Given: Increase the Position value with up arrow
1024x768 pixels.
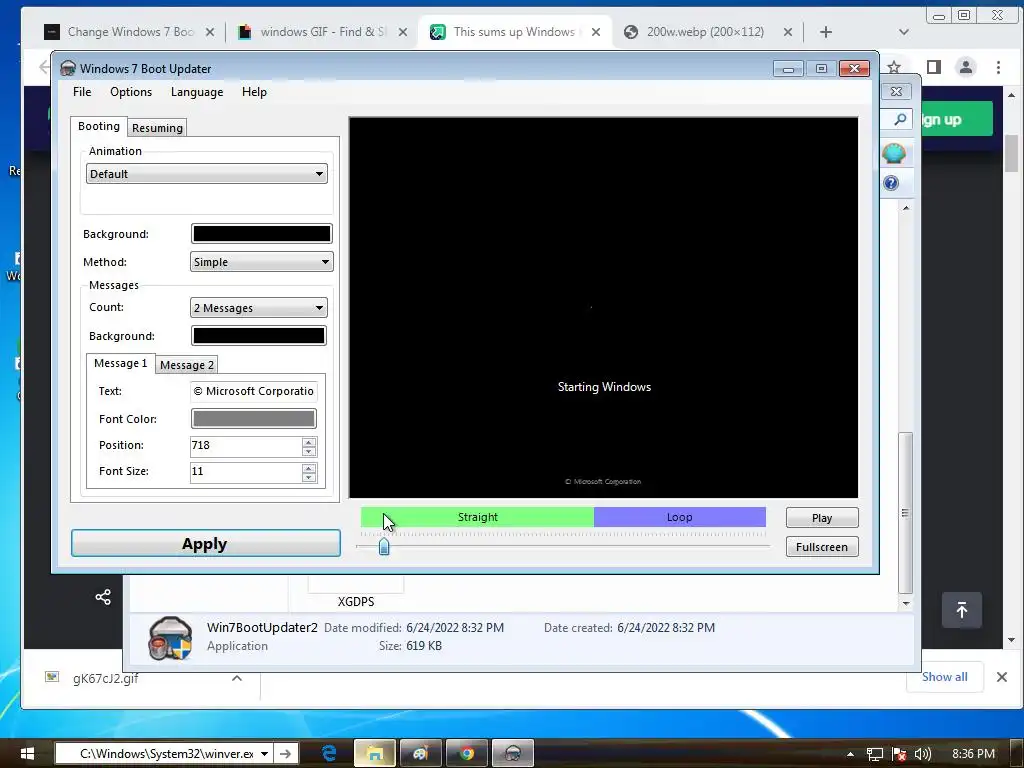Looking at the screenshot, I should coord(309,441).
